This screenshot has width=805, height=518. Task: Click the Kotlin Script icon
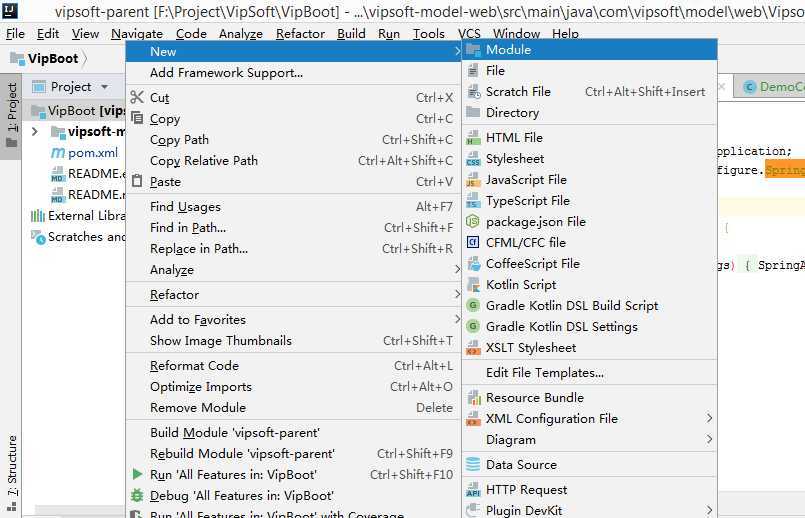[473, 284]
